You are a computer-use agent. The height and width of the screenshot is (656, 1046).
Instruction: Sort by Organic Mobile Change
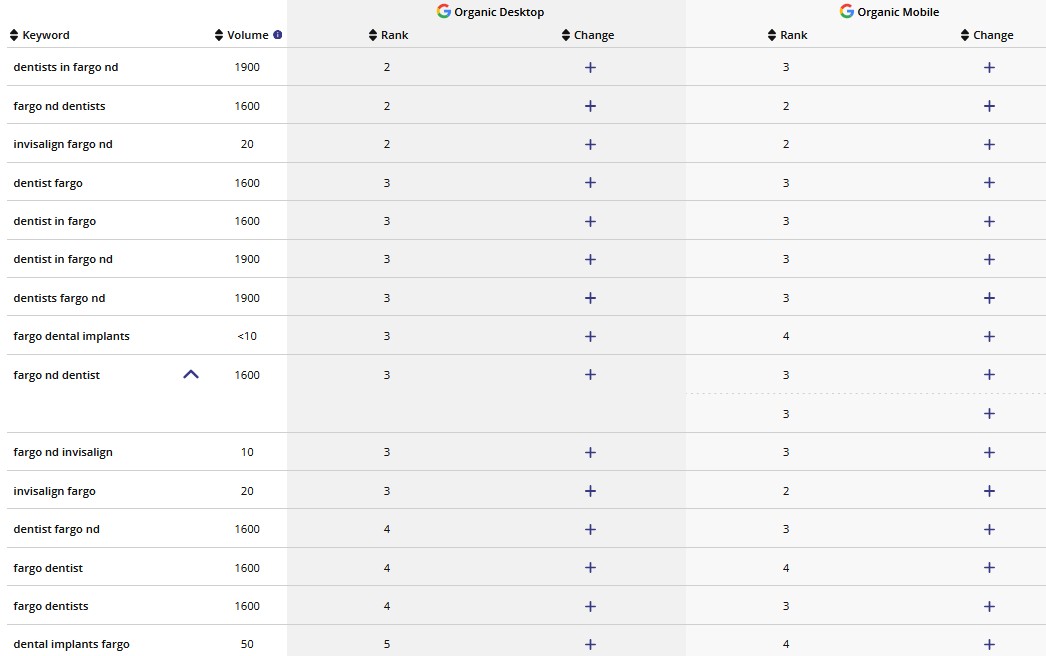(987, 35)
